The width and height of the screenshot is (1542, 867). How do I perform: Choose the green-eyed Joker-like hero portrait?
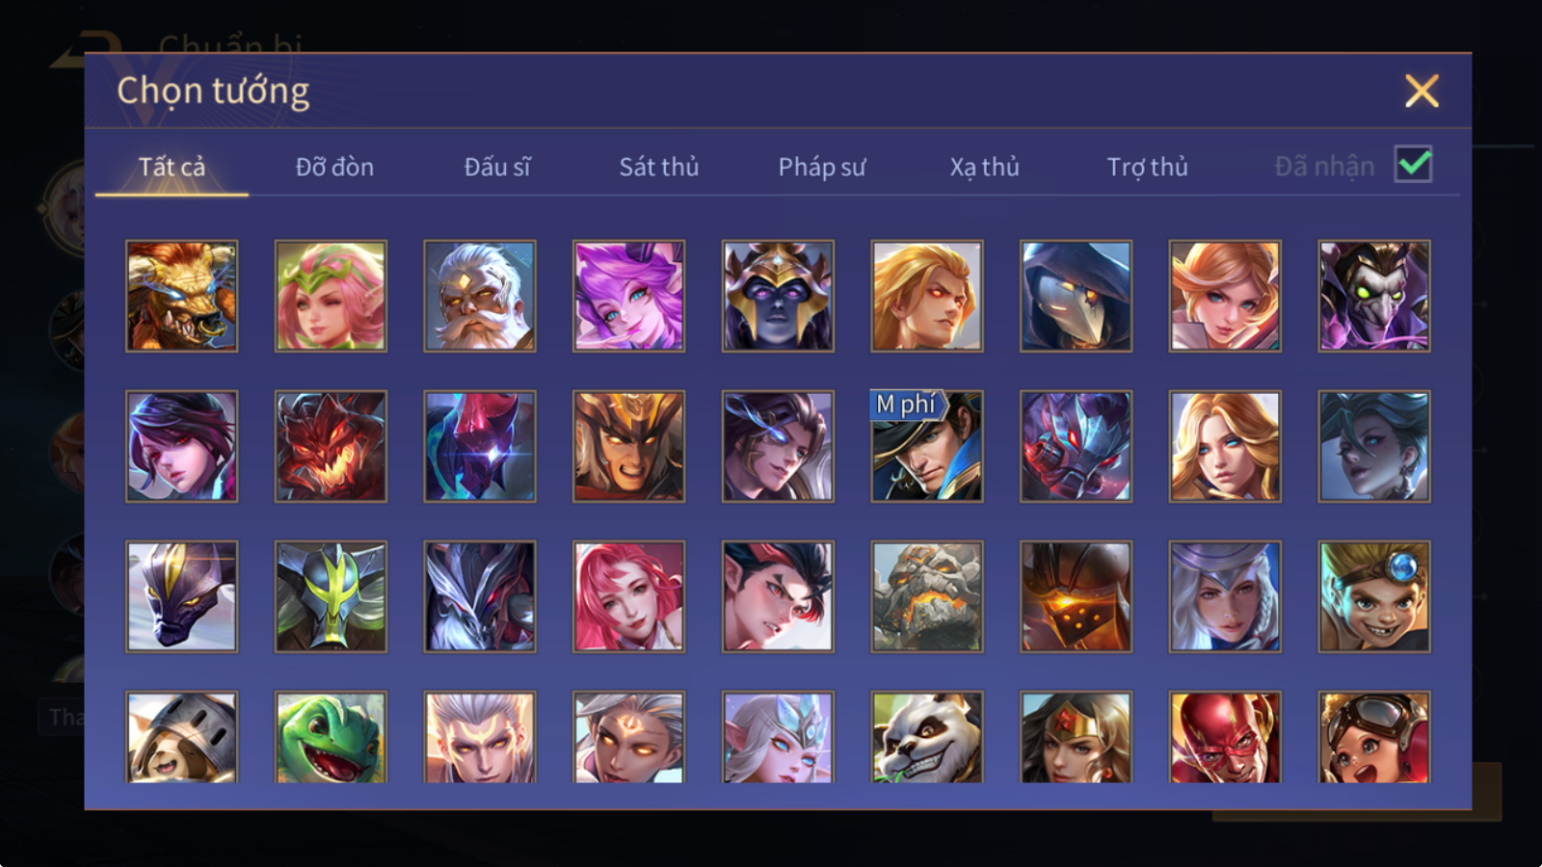pyautogui.click(x=1374, y=296)
